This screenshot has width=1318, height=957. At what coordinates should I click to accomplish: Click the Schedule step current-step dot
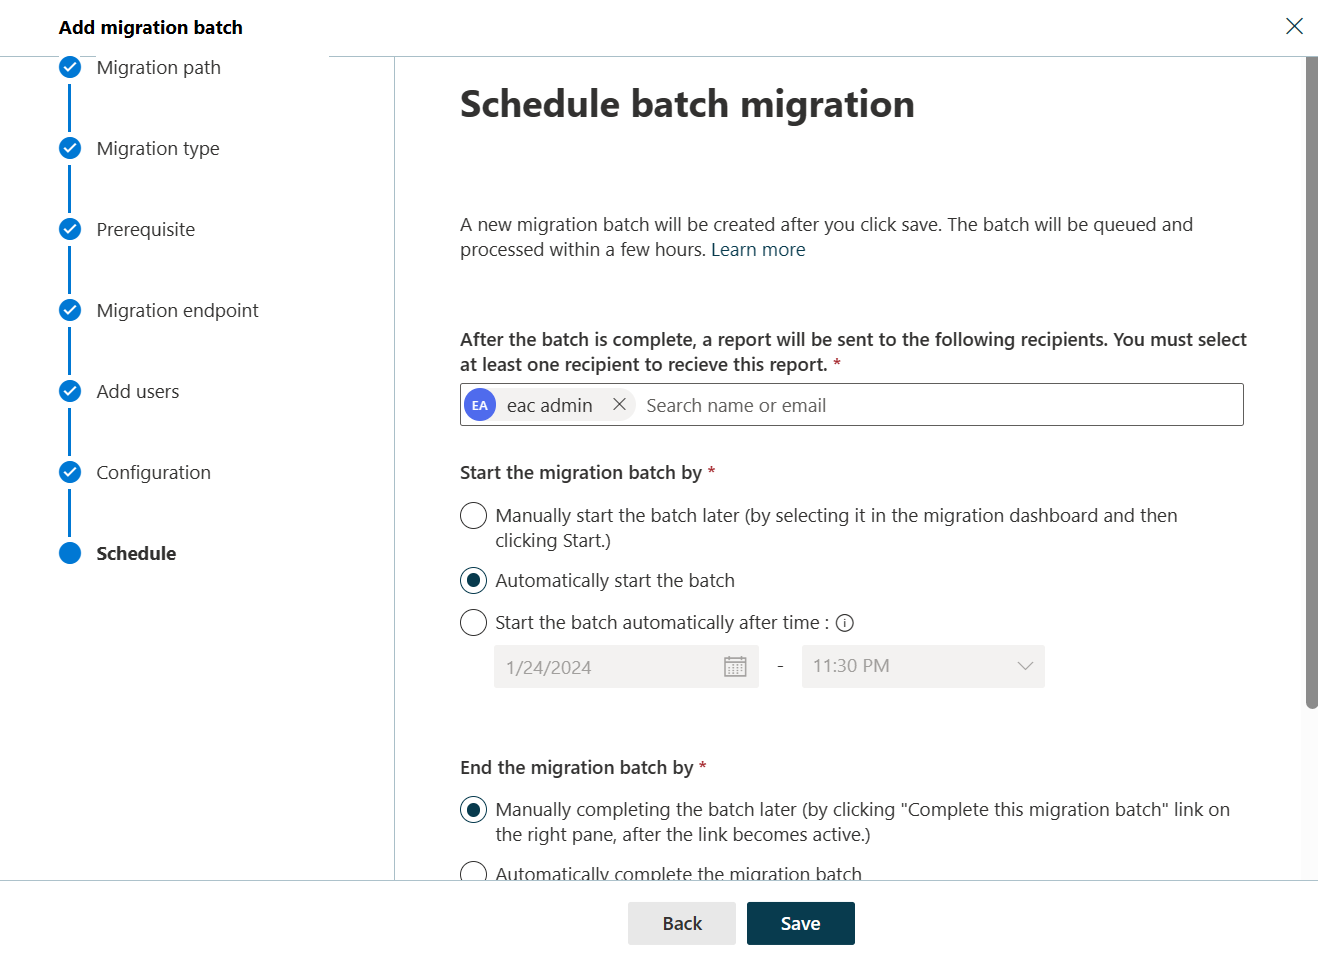[70, 553]
